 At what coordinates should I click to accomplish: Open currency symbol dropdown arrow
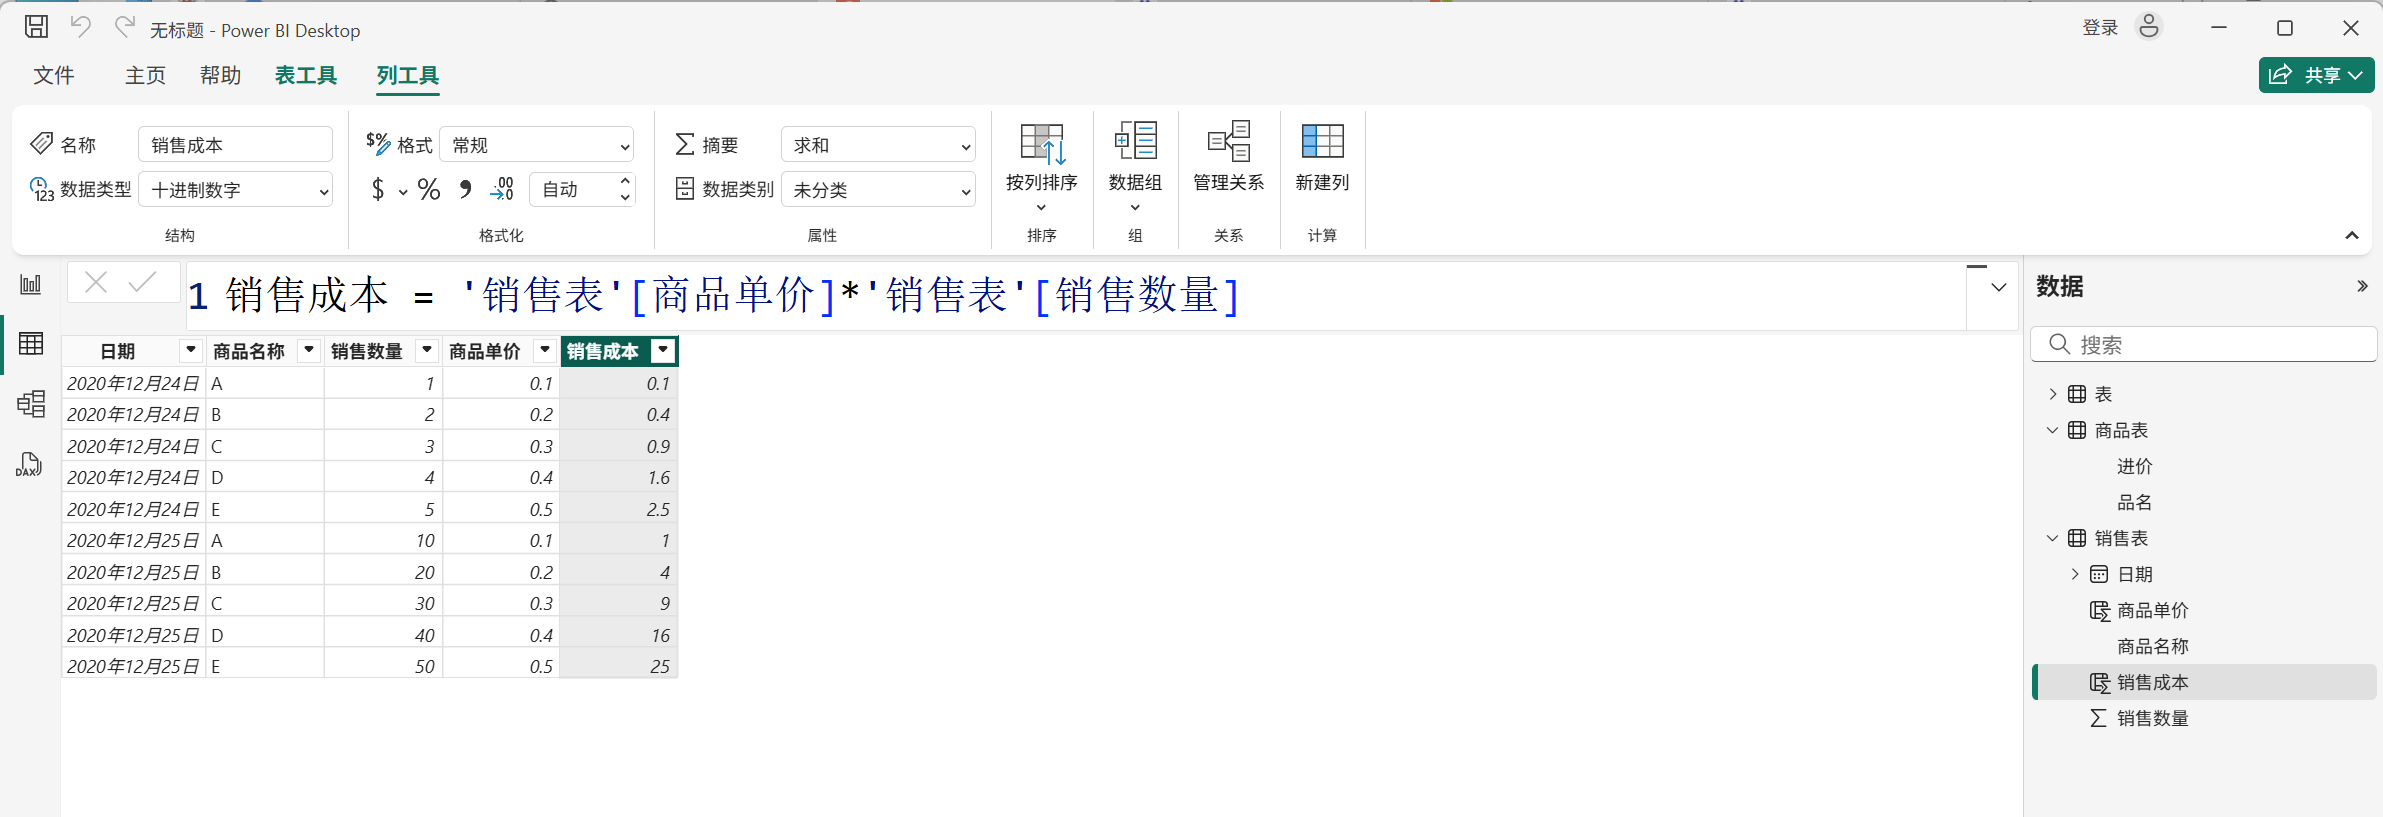pyautogui.click(x=402, y=192)
